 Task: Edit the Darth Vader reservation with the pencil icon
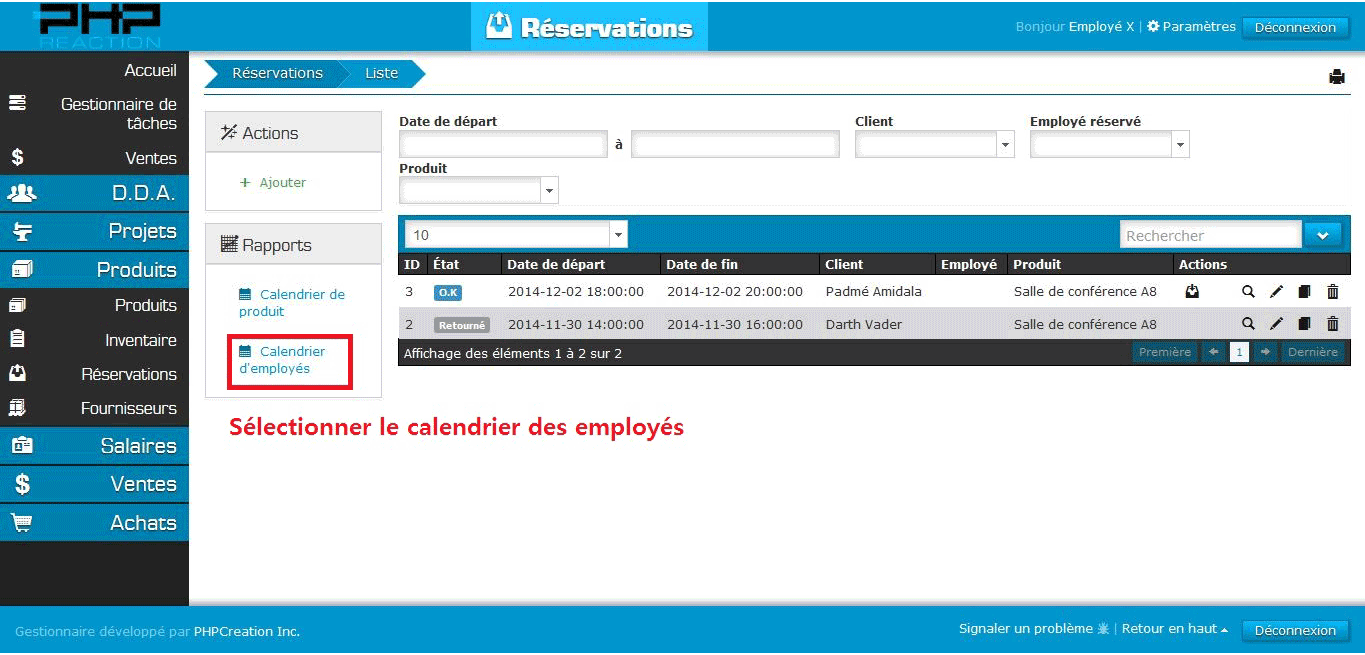click(x=1276, y=324)
